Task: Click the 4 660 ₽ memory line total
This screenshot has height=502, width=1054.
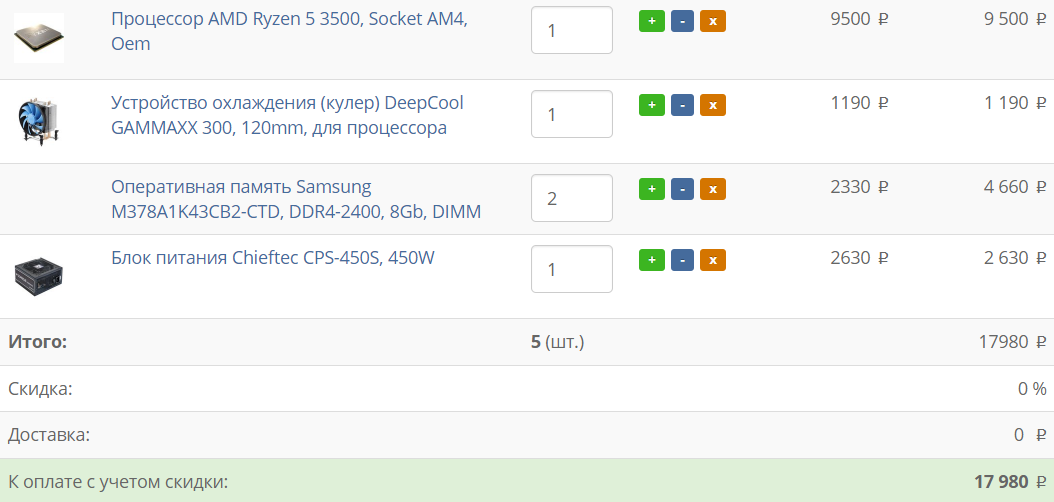Action: (1015, 187)
